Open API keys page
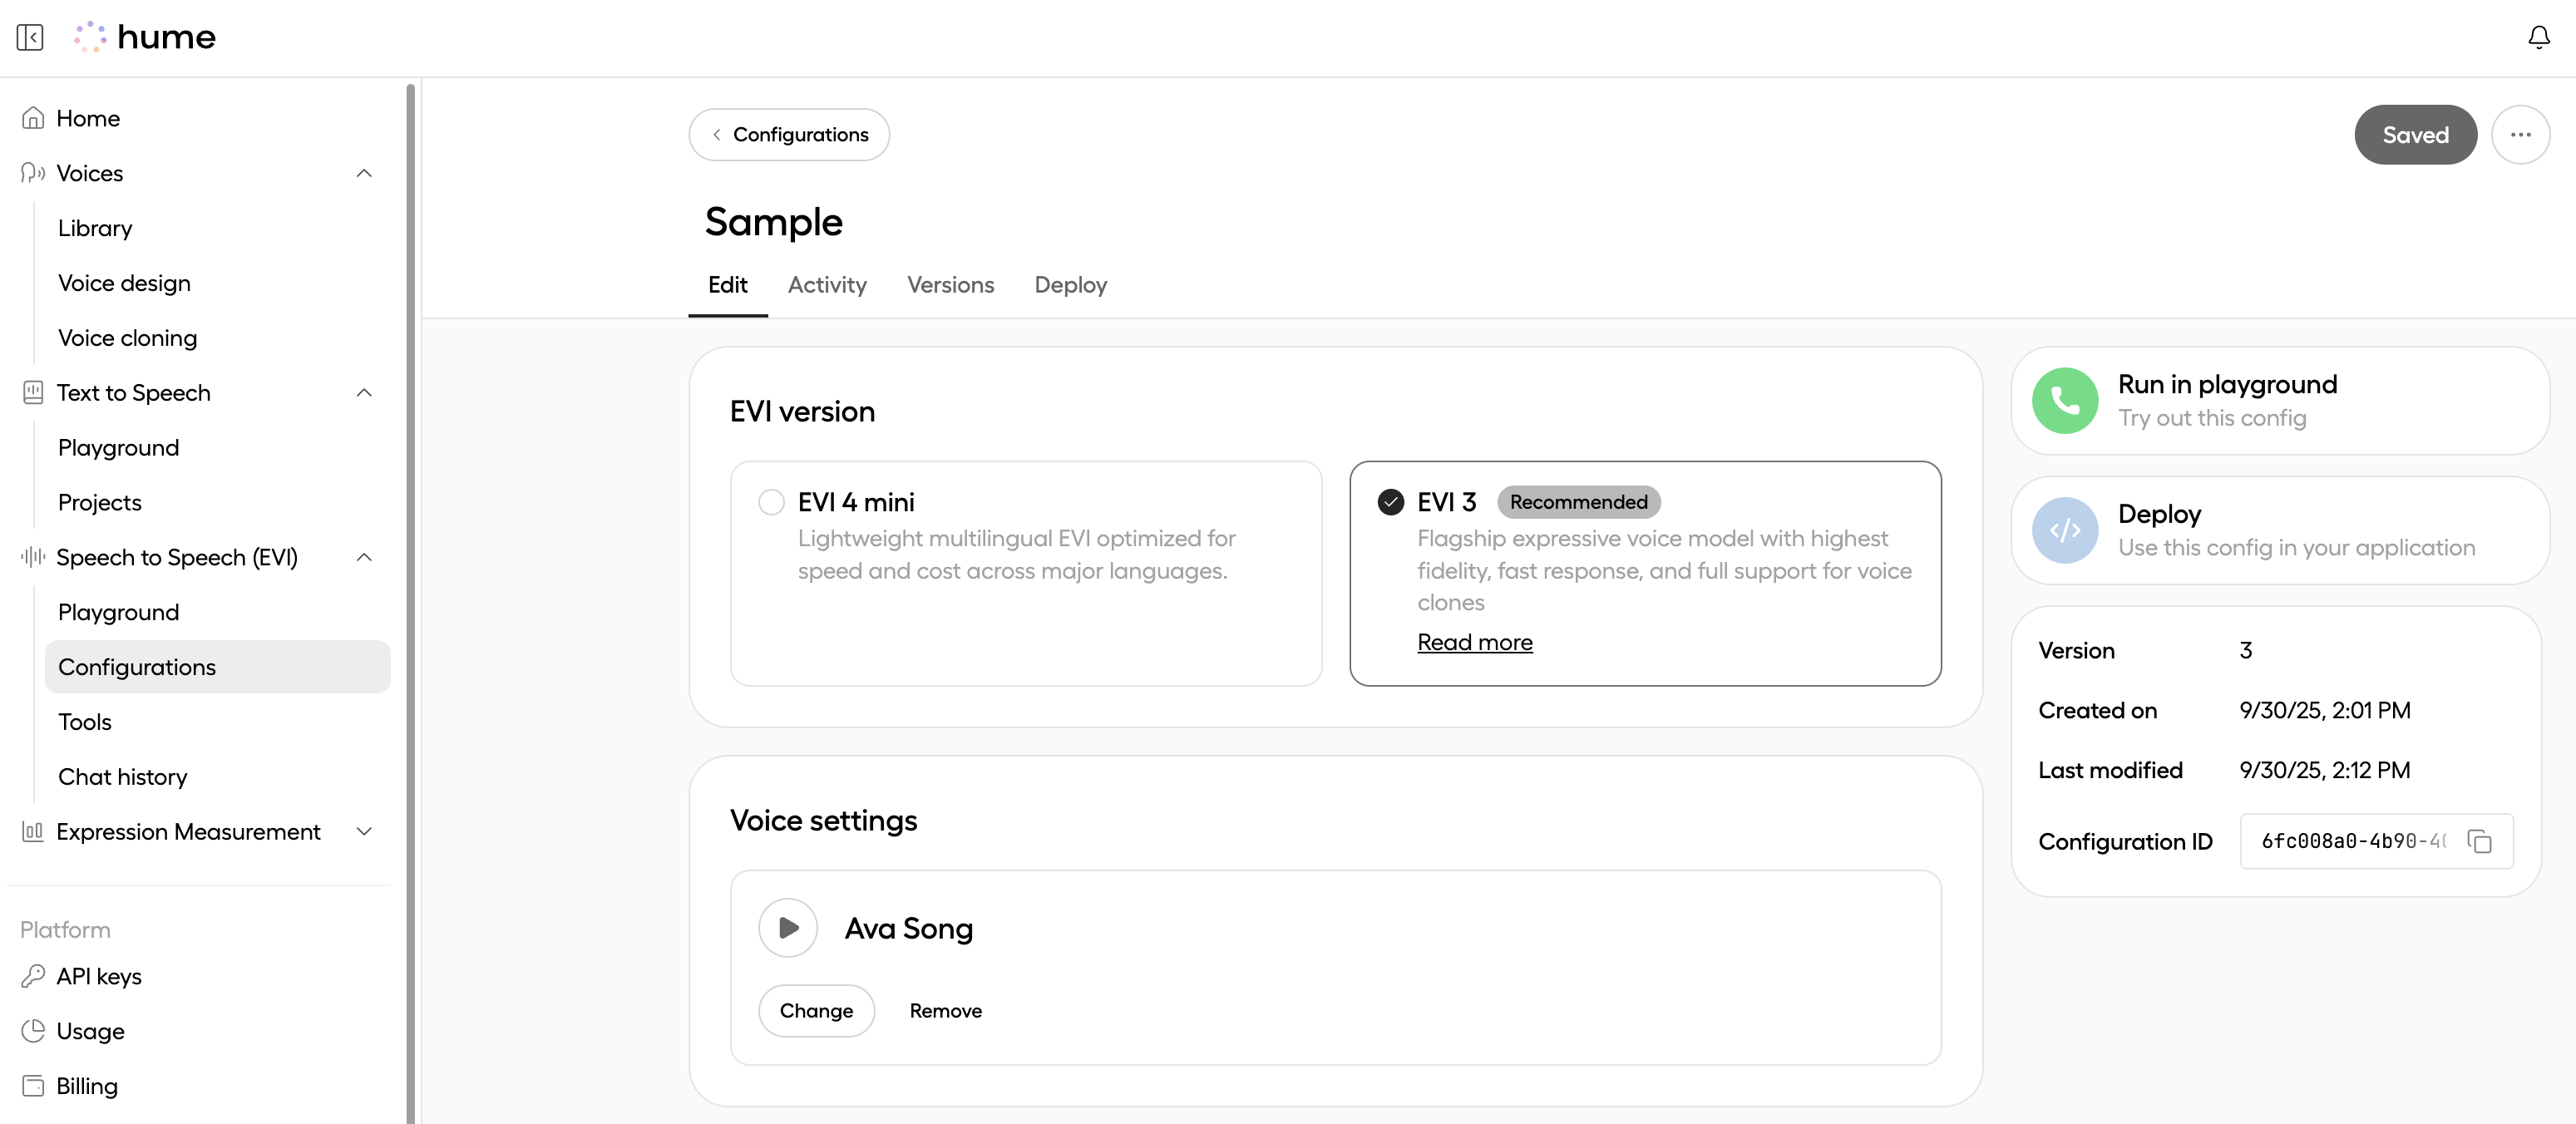2576x1124 pixels. tap(98, 976)
